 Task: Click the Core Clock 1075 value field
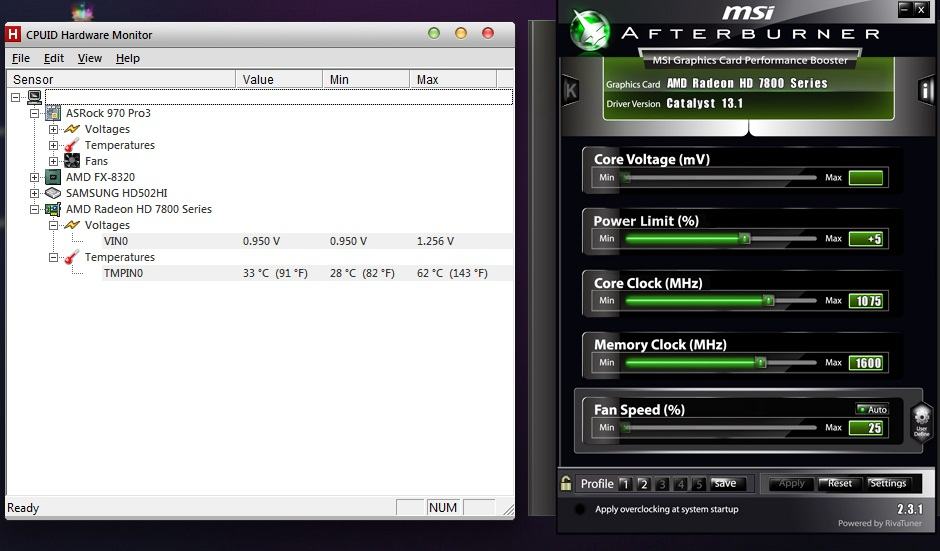[x=866, y=300]
